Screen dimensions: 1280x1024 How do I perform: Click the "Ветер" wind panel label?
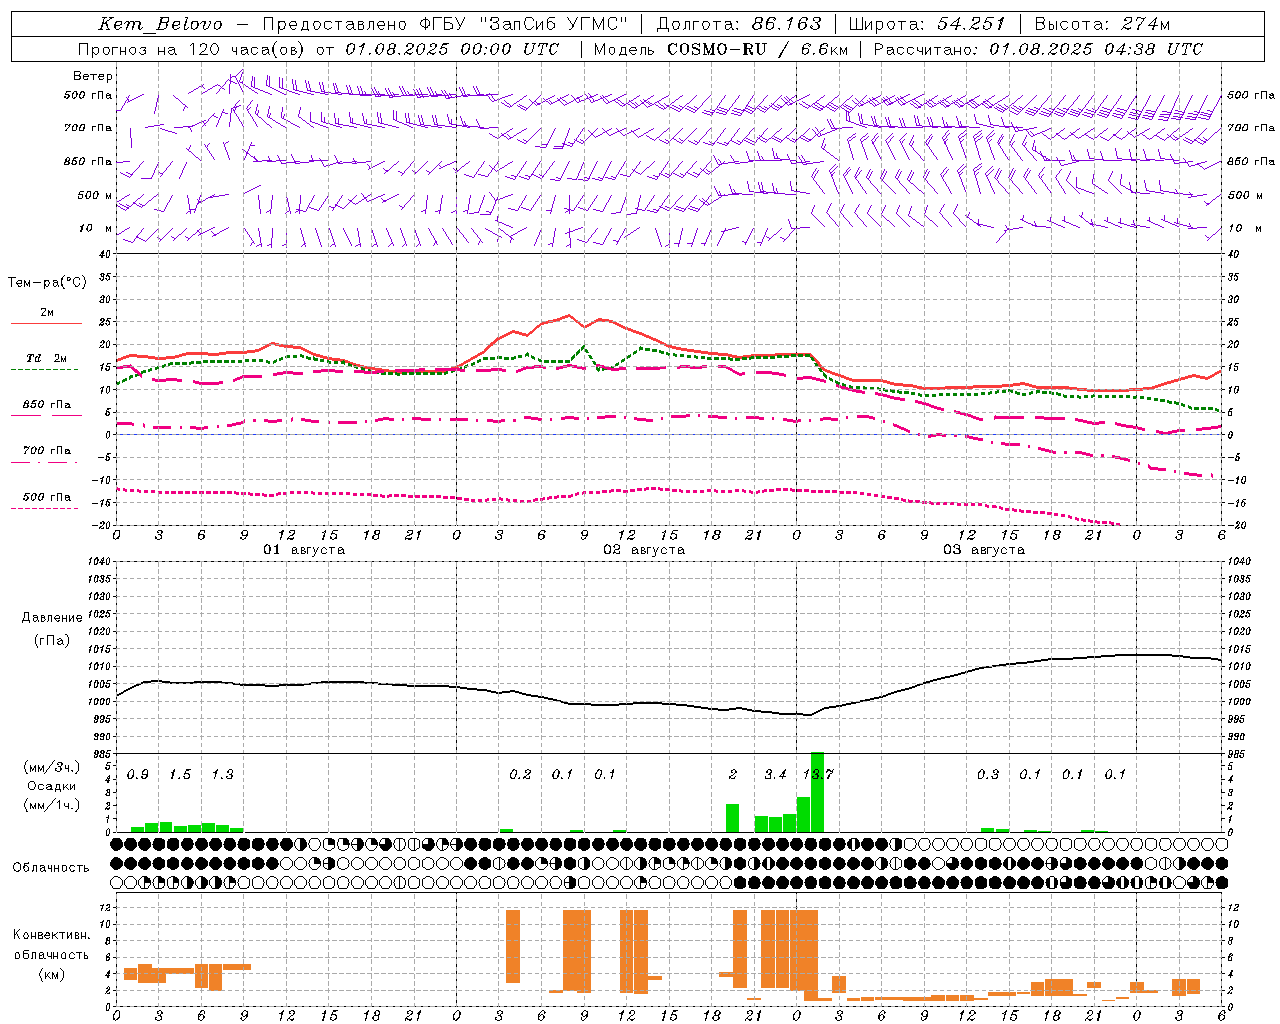(x=93, y=76)
